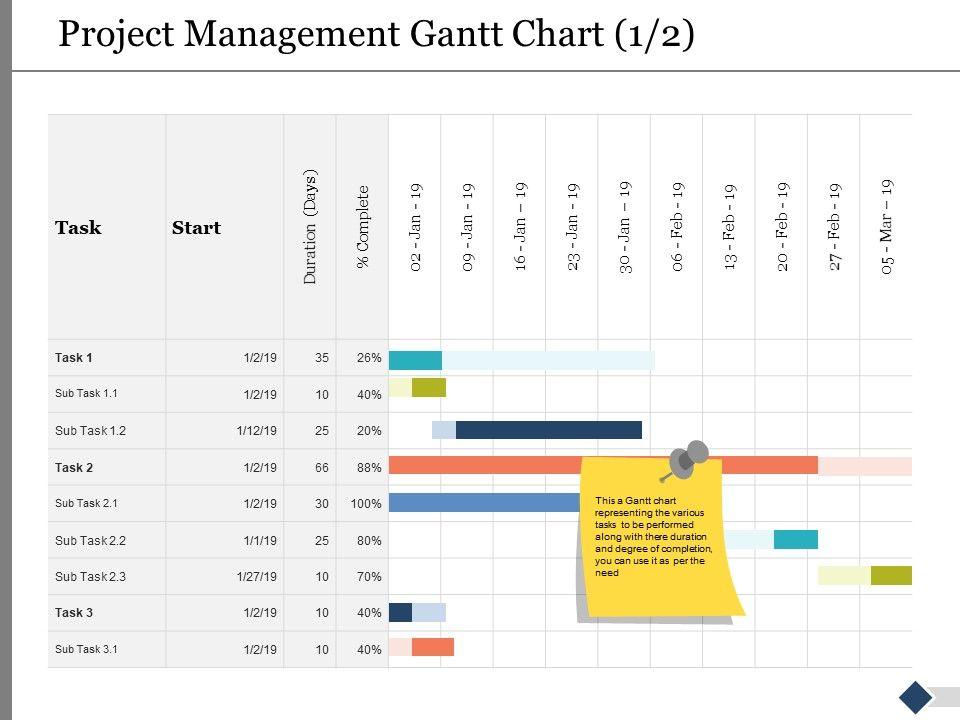This screenshot has height=720, width=960.
Task: Click the teal completed bar for Task 1
Action: (415, 360)
